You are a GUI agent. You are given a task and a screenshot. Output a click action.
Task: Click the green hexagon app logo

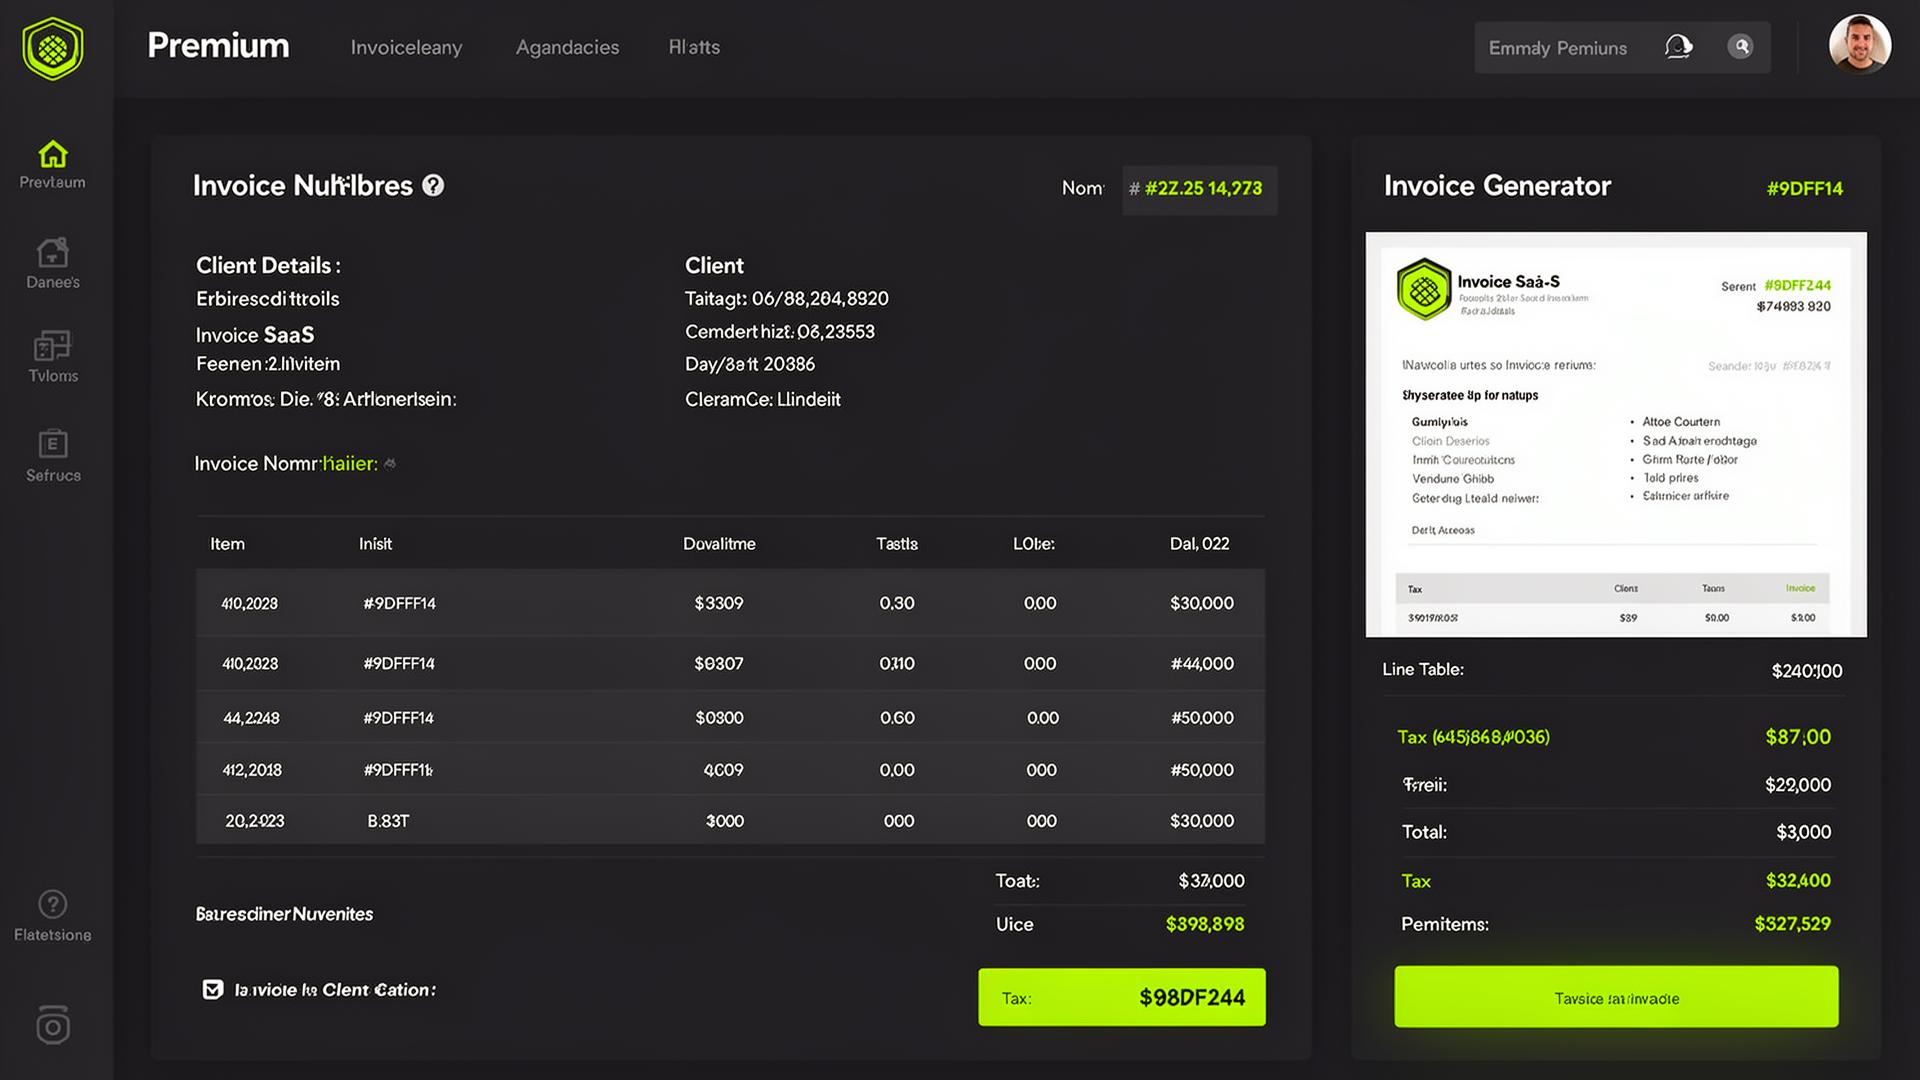tap(53, 48)
